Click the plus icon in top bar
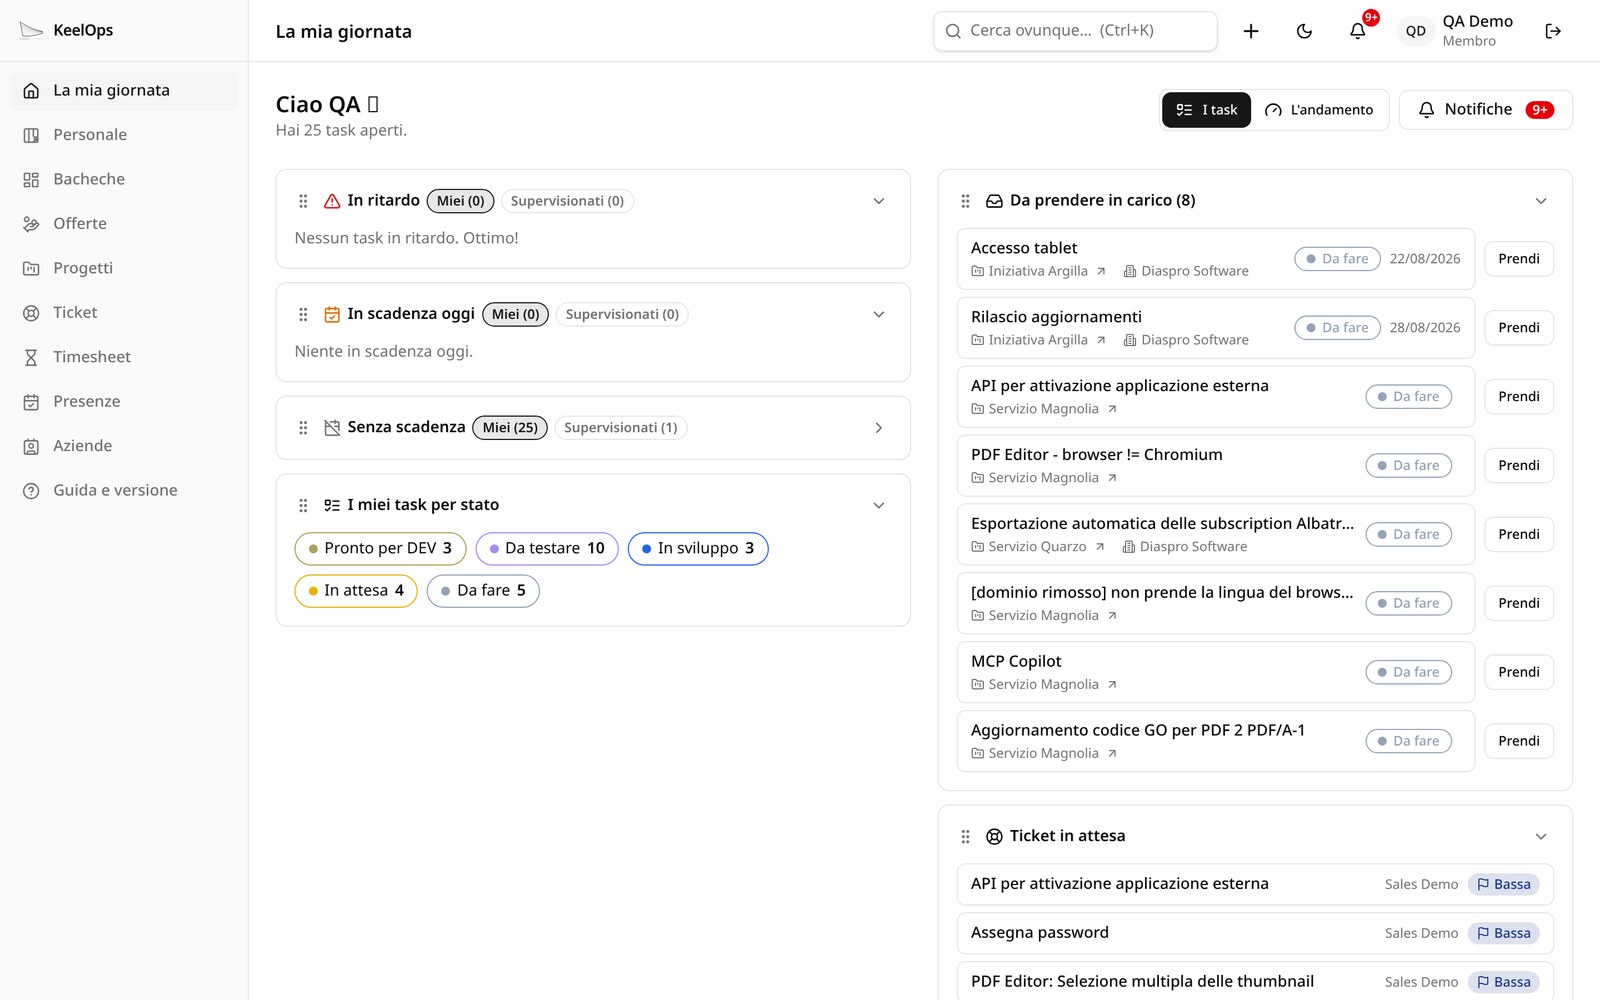This screenshot has width=1600, height=1000. (1250, 31)
